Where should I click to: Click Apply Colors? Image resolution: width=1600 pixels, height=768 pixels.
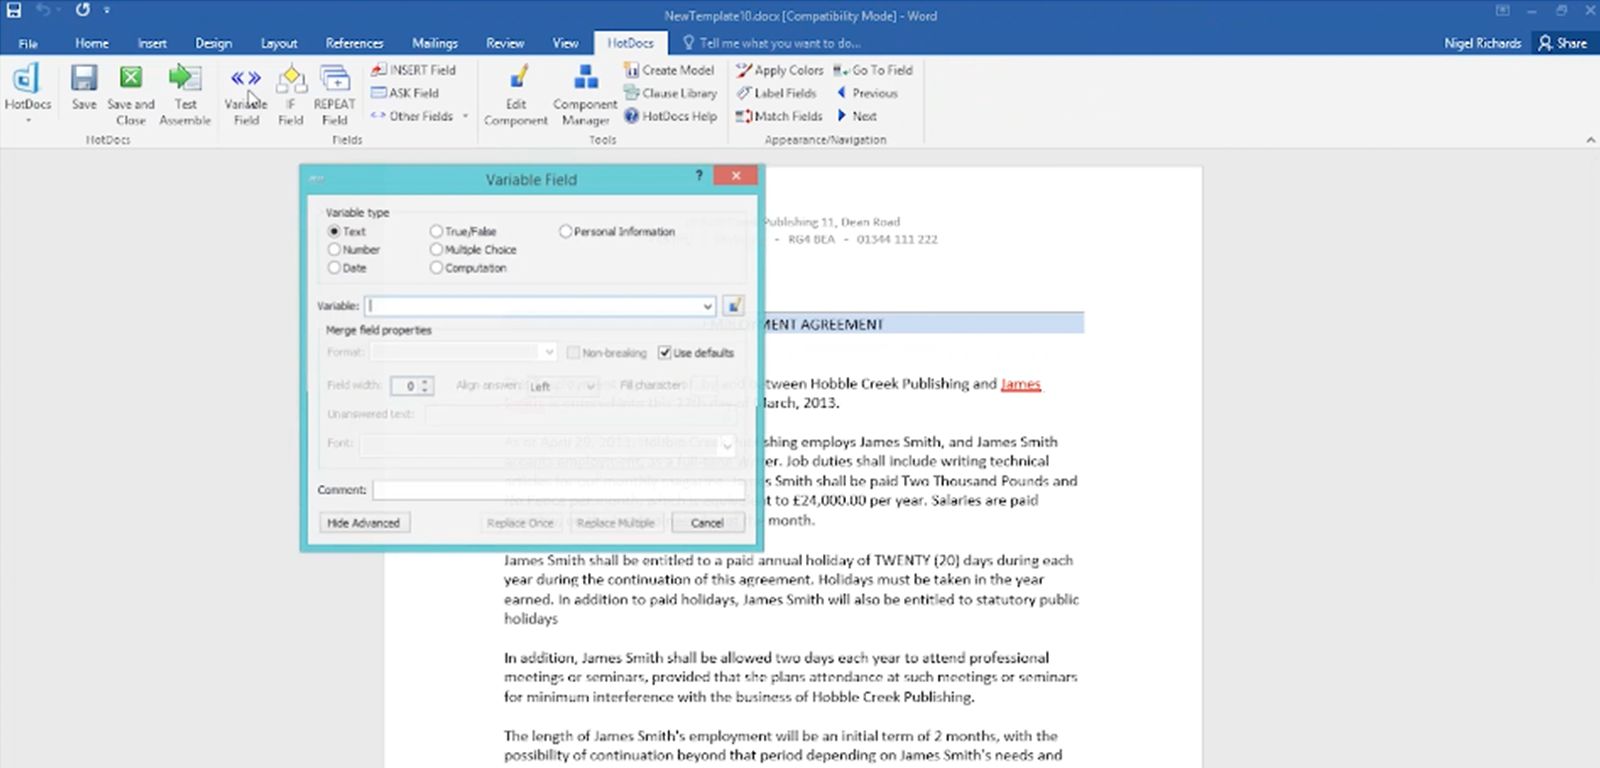pyautogui.click(x=780, y=70)
